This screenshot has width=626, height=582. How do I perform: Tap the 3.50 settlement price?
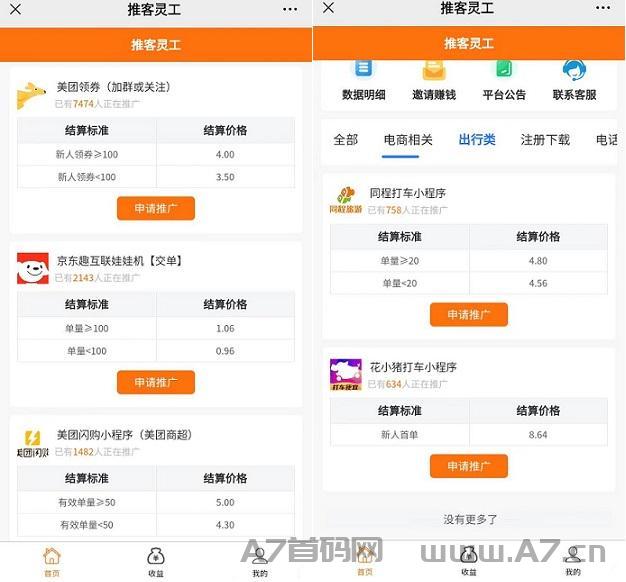coord(225,177)
